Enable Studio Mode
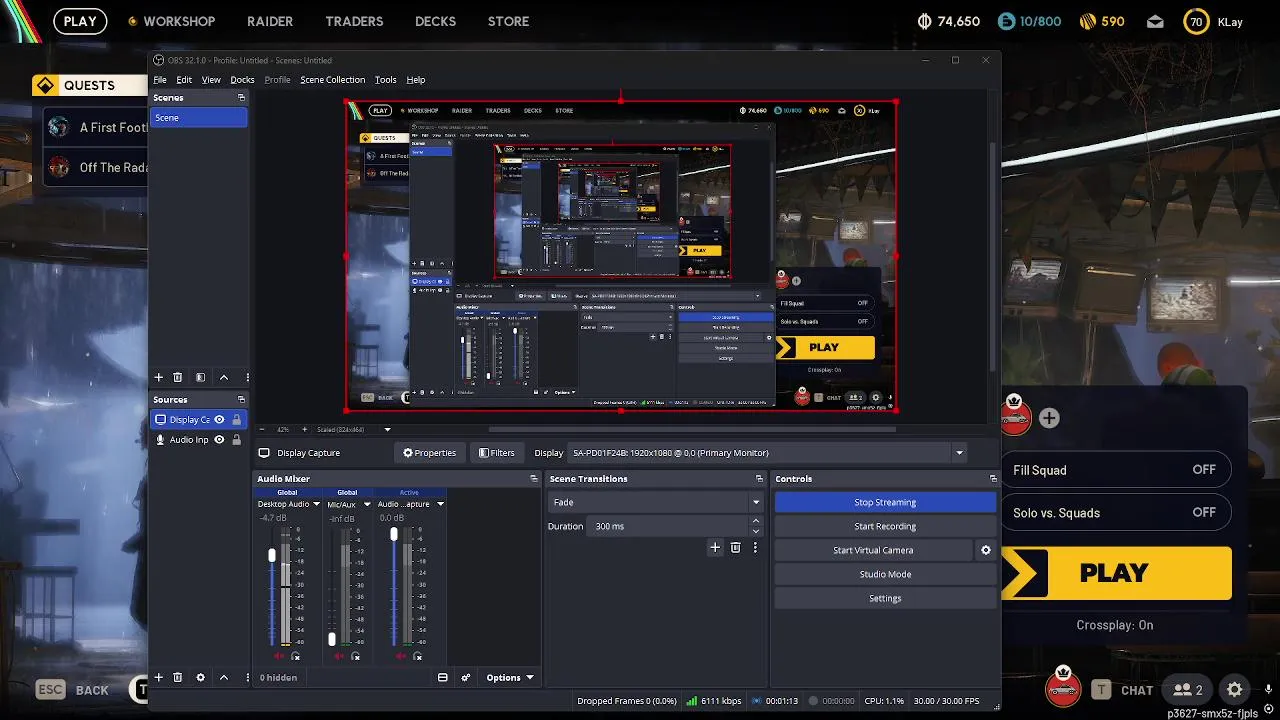 (885, 574)
